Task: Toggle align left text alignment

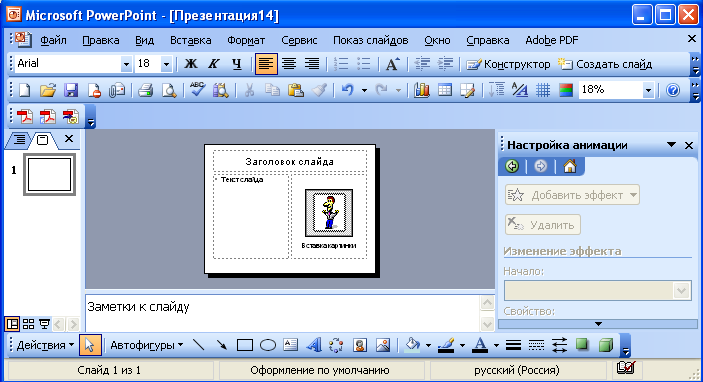Action: click(266, 64)
